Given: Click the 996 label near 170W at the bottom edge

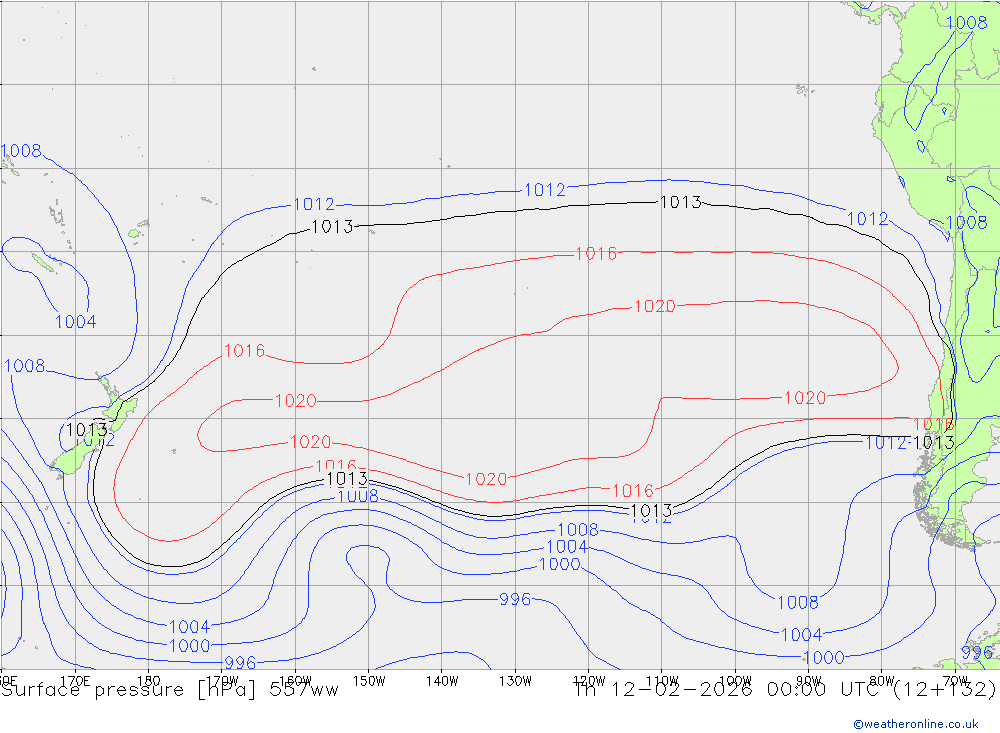Looking at the screenshot, I should pyautogui.click(x=240, y=663).
